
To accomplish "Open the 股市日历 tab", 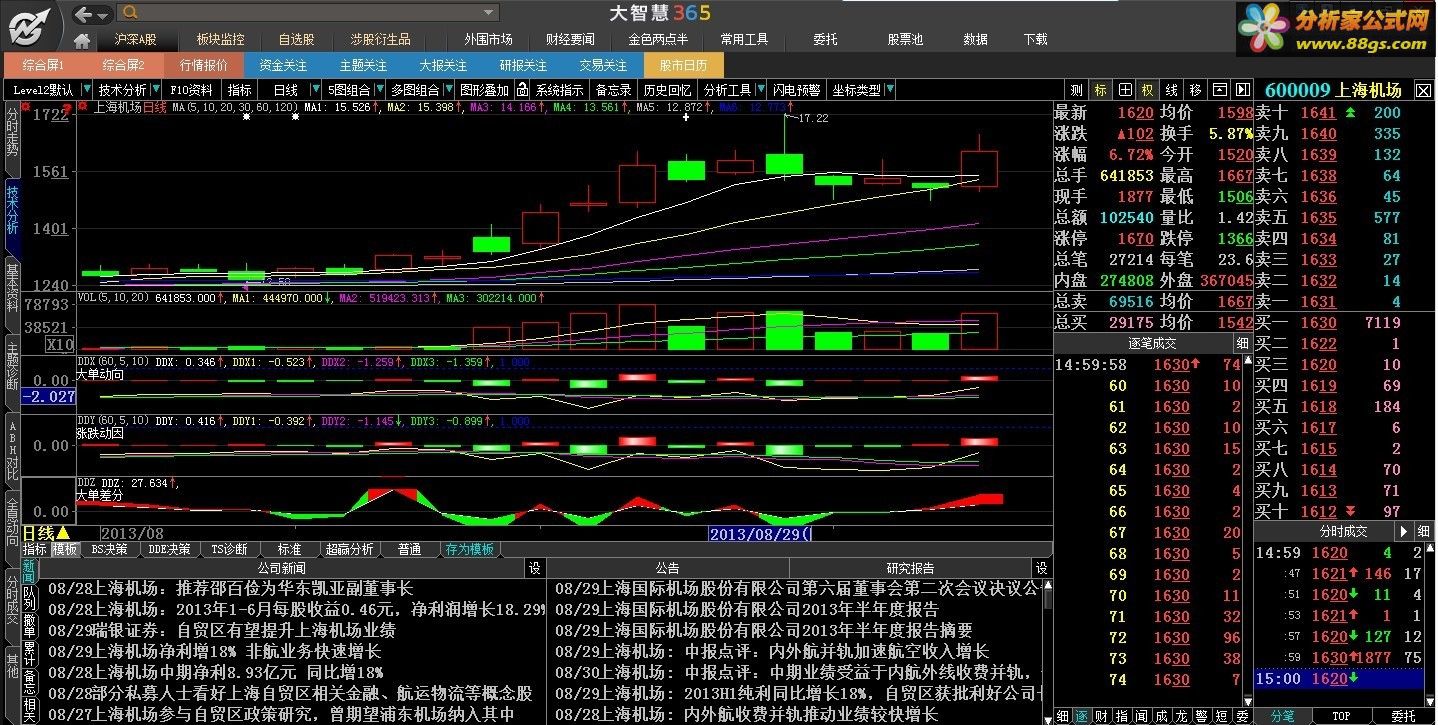I will [684, 65].
